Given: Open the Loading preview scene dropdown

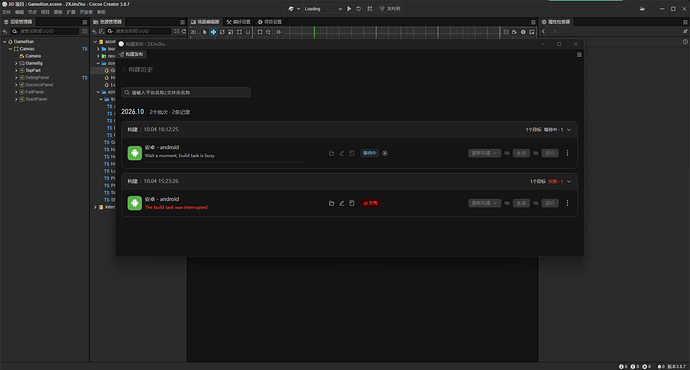Looking at the screenshot, I should [x=323, y=9].
